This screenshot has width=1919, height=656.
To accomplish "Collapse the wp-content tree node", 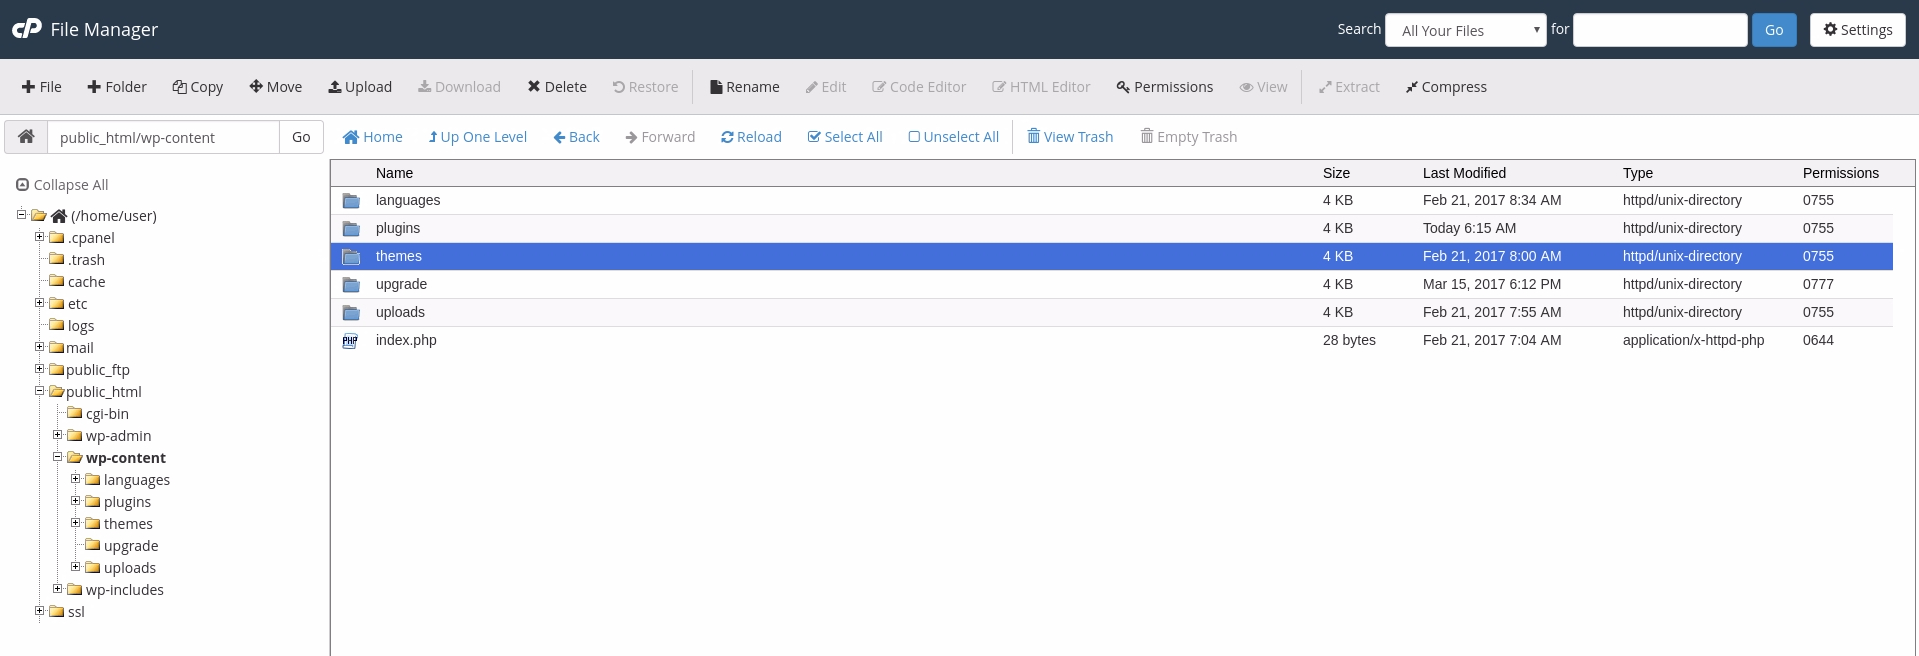I will (57, 457).
